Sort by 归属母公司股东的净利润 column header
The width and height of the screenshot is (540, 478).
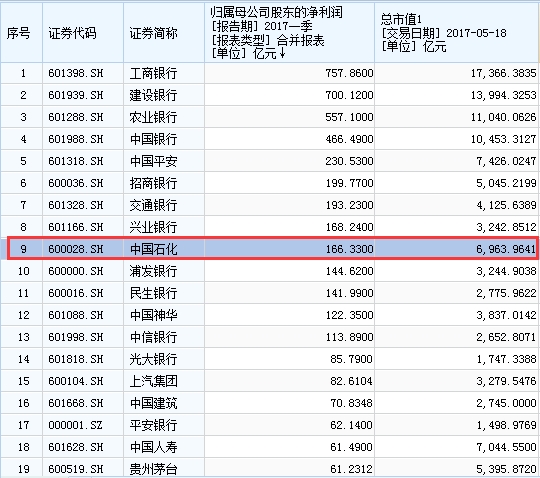pyautogui.click(x=289, y=33)
